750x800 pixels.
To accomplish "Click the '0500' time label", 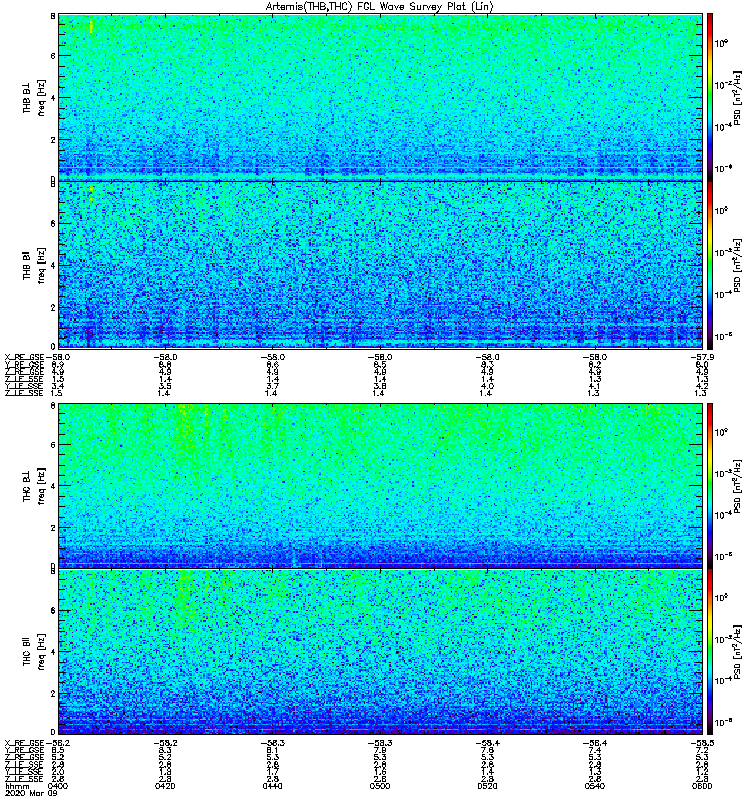I will pos(380,786).
